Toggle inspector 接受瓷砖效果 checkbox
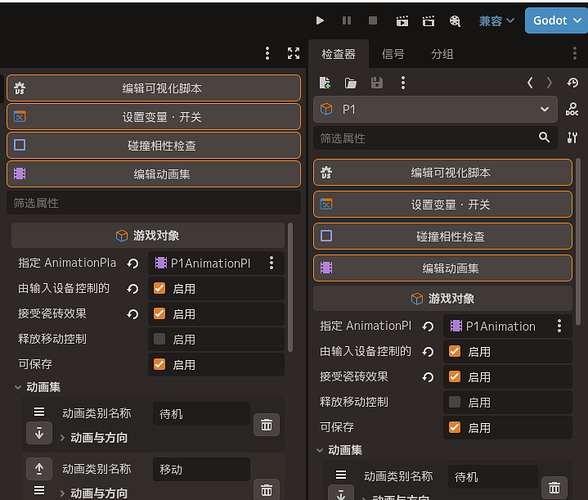 pyautogui.click(x=454, y=376)
